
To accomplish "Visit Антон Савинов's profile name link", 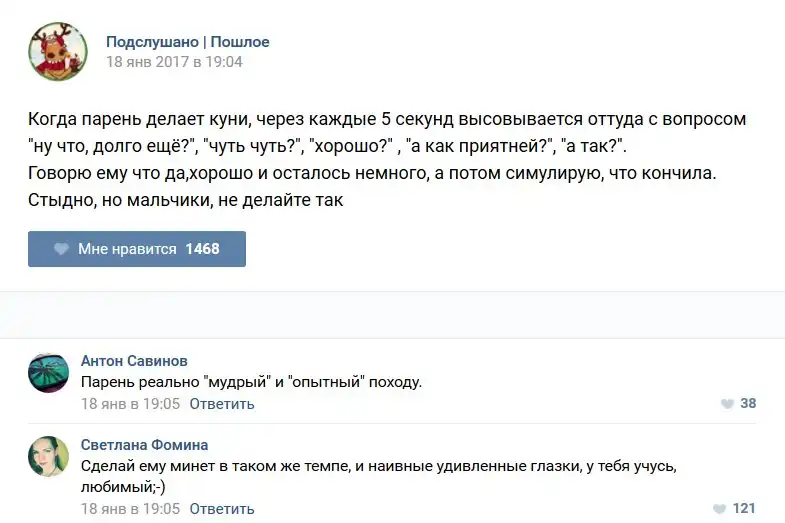I will (133, 361).
